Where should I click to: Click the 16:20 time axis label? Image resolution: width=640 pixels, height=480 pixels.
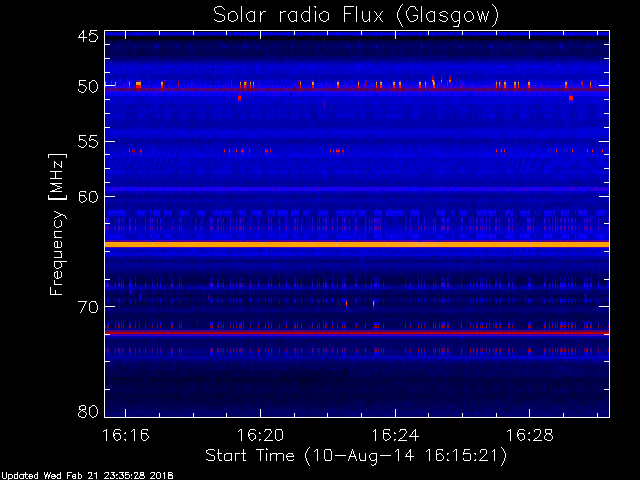pos(260,435)
